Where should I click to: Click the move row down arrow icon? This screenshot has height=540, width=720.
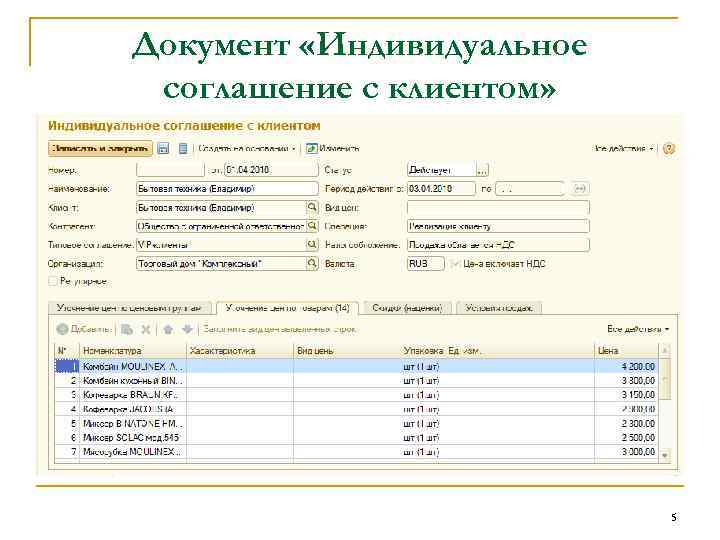pos(187,329)
